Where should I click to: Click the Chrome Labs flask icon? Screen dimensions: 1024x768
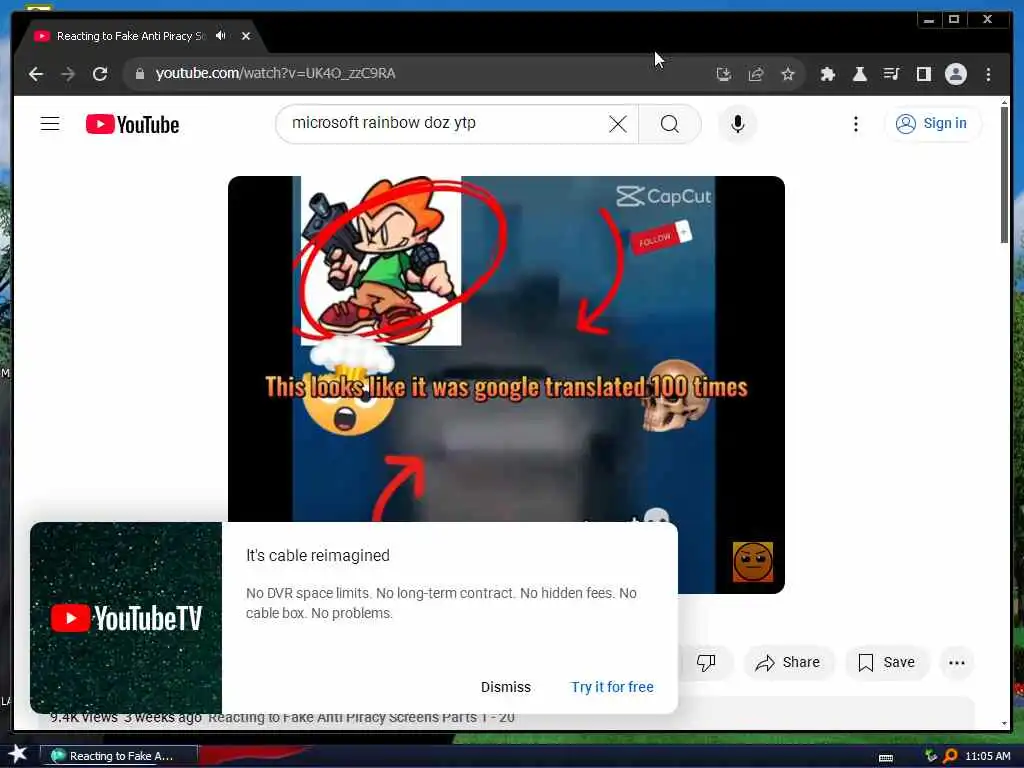pos(859,74)
